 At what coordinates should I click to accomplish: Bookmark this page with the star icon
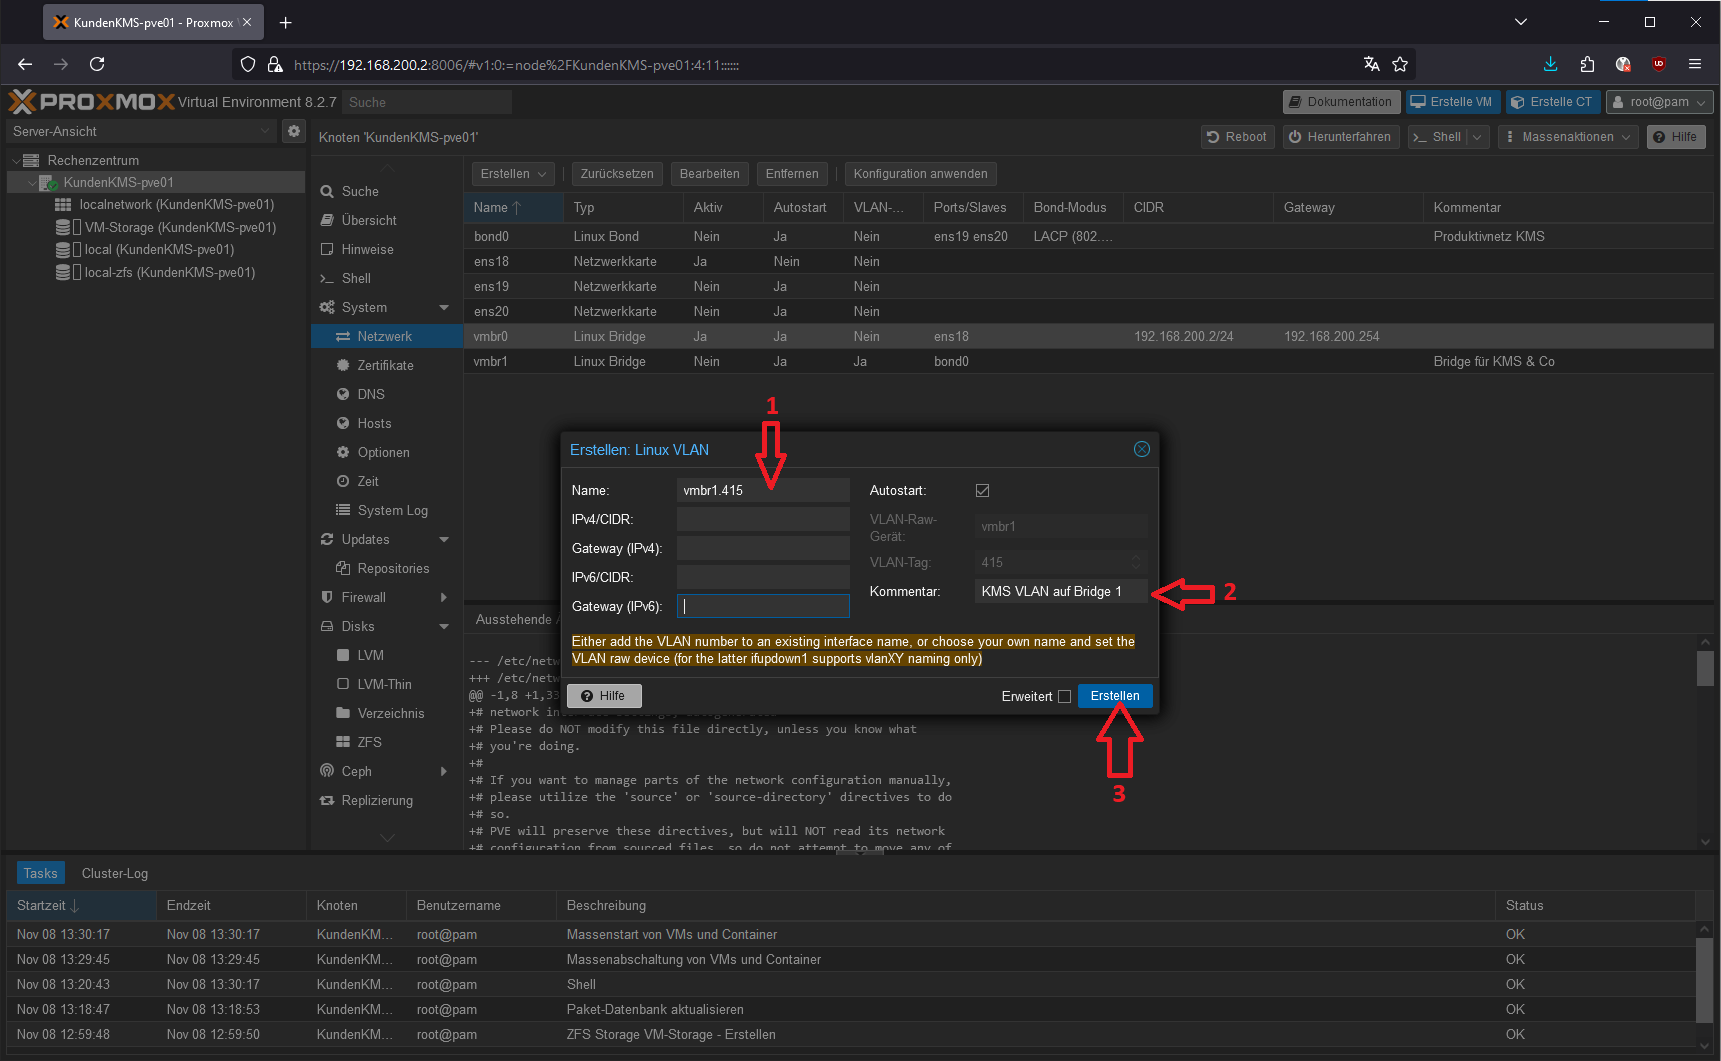1400,64
